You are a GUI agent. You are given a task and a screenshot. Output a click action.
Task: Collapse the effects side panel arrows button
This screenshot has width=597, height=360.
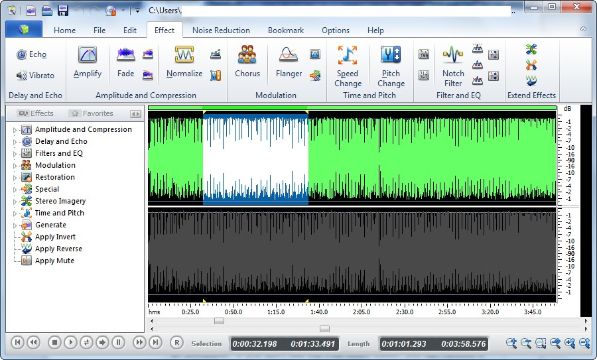click(x=136, y=114)
